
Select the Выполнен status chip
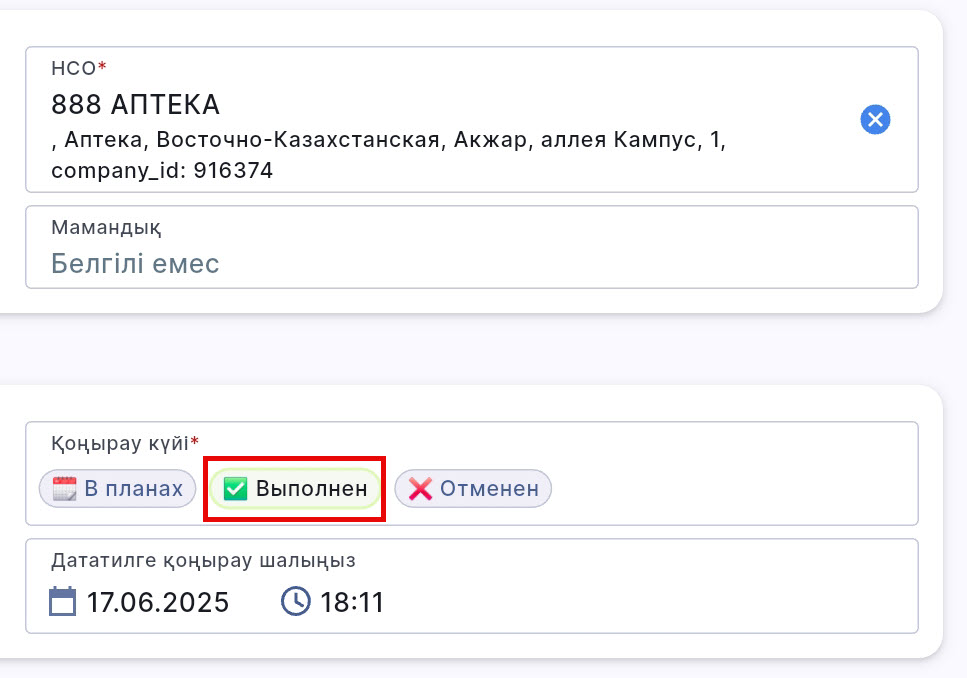(295, 489)
